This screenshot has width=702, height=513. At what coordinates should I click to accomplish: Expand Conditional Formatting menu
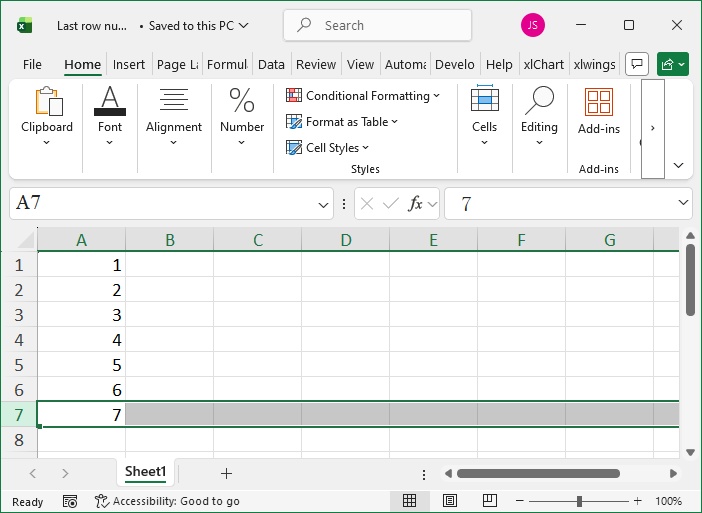363,95
